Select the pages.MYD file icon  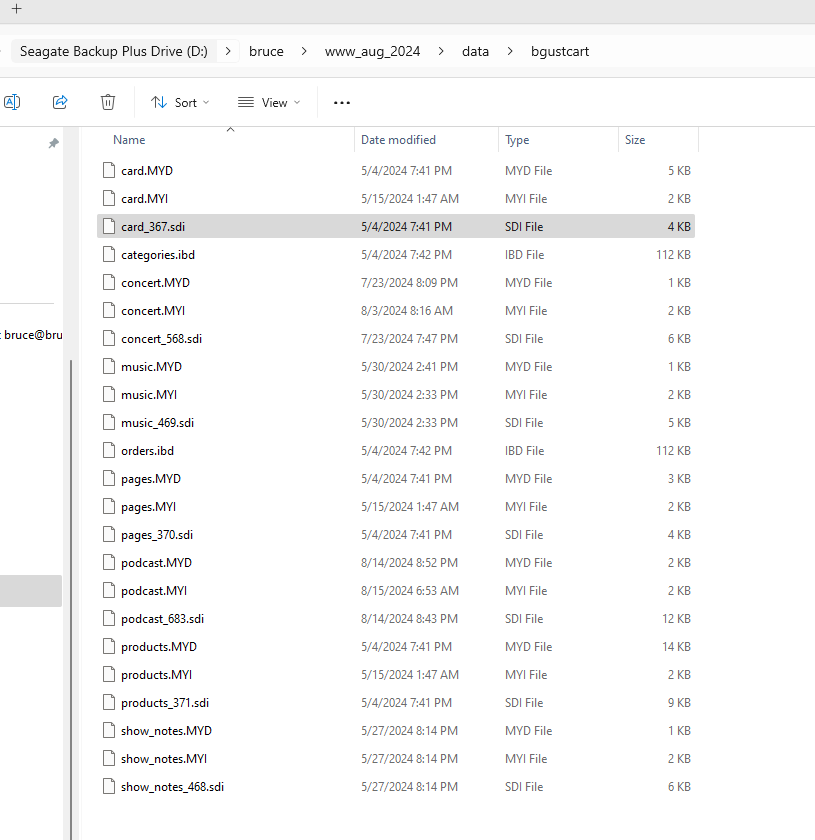[x=109, y=478]
